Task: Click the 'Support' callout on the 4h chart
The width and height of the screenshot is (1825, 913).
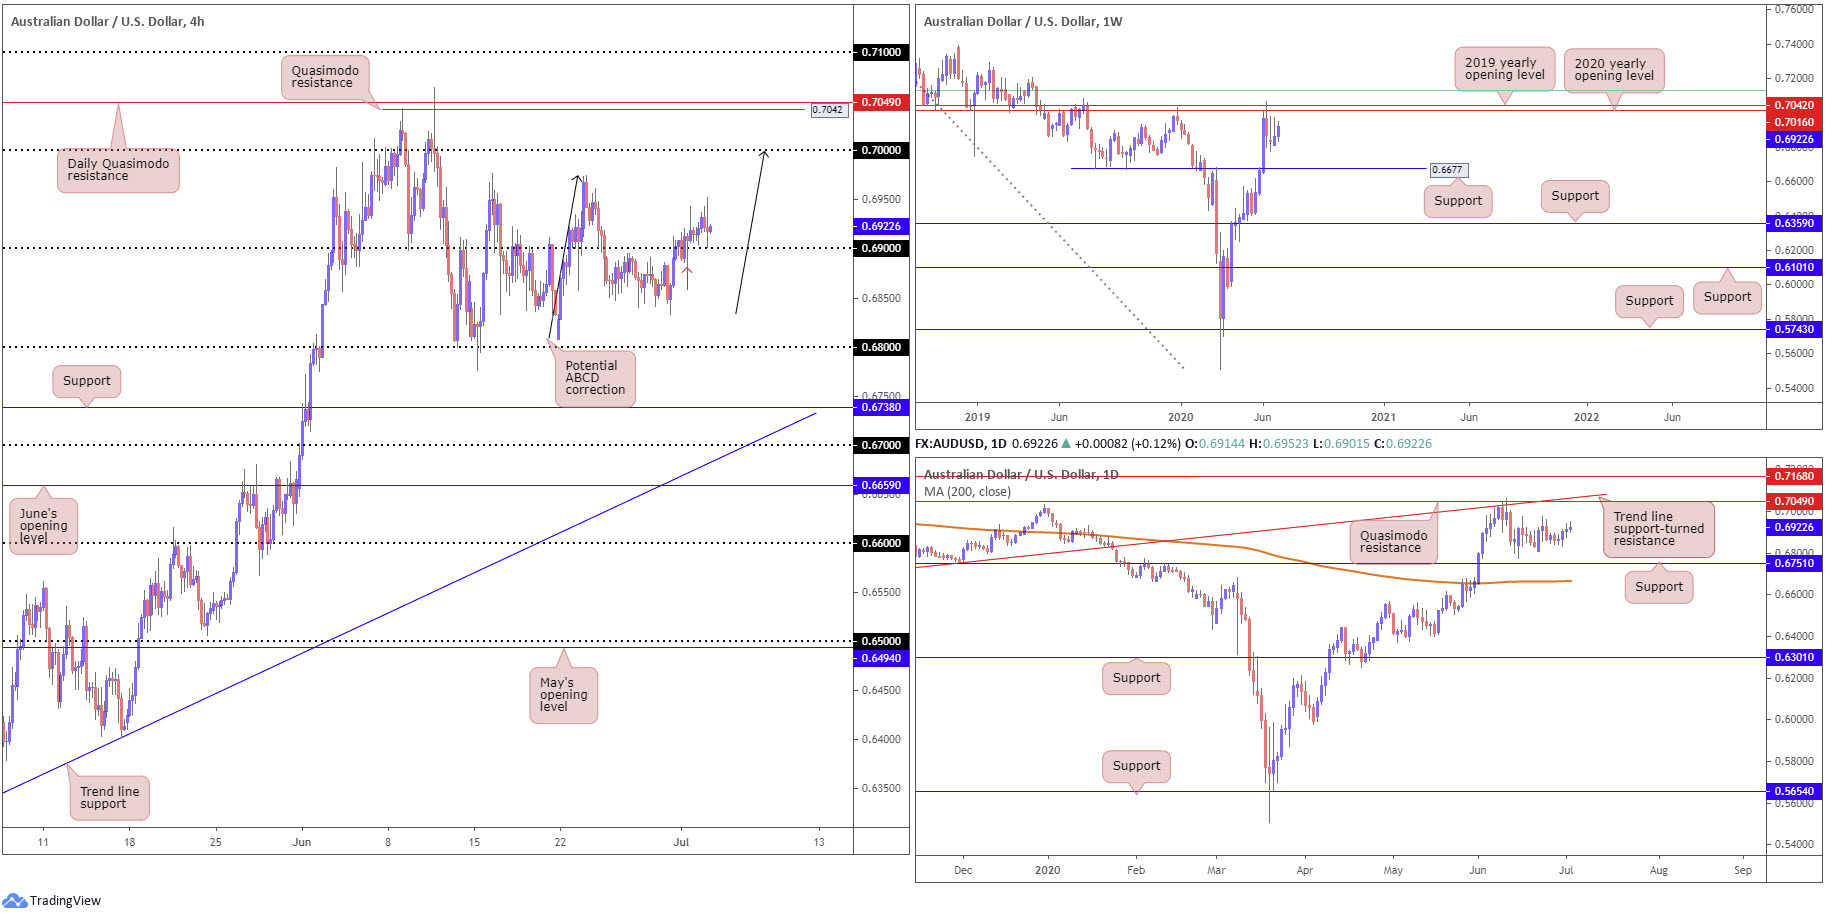Action: click(87, 381)
